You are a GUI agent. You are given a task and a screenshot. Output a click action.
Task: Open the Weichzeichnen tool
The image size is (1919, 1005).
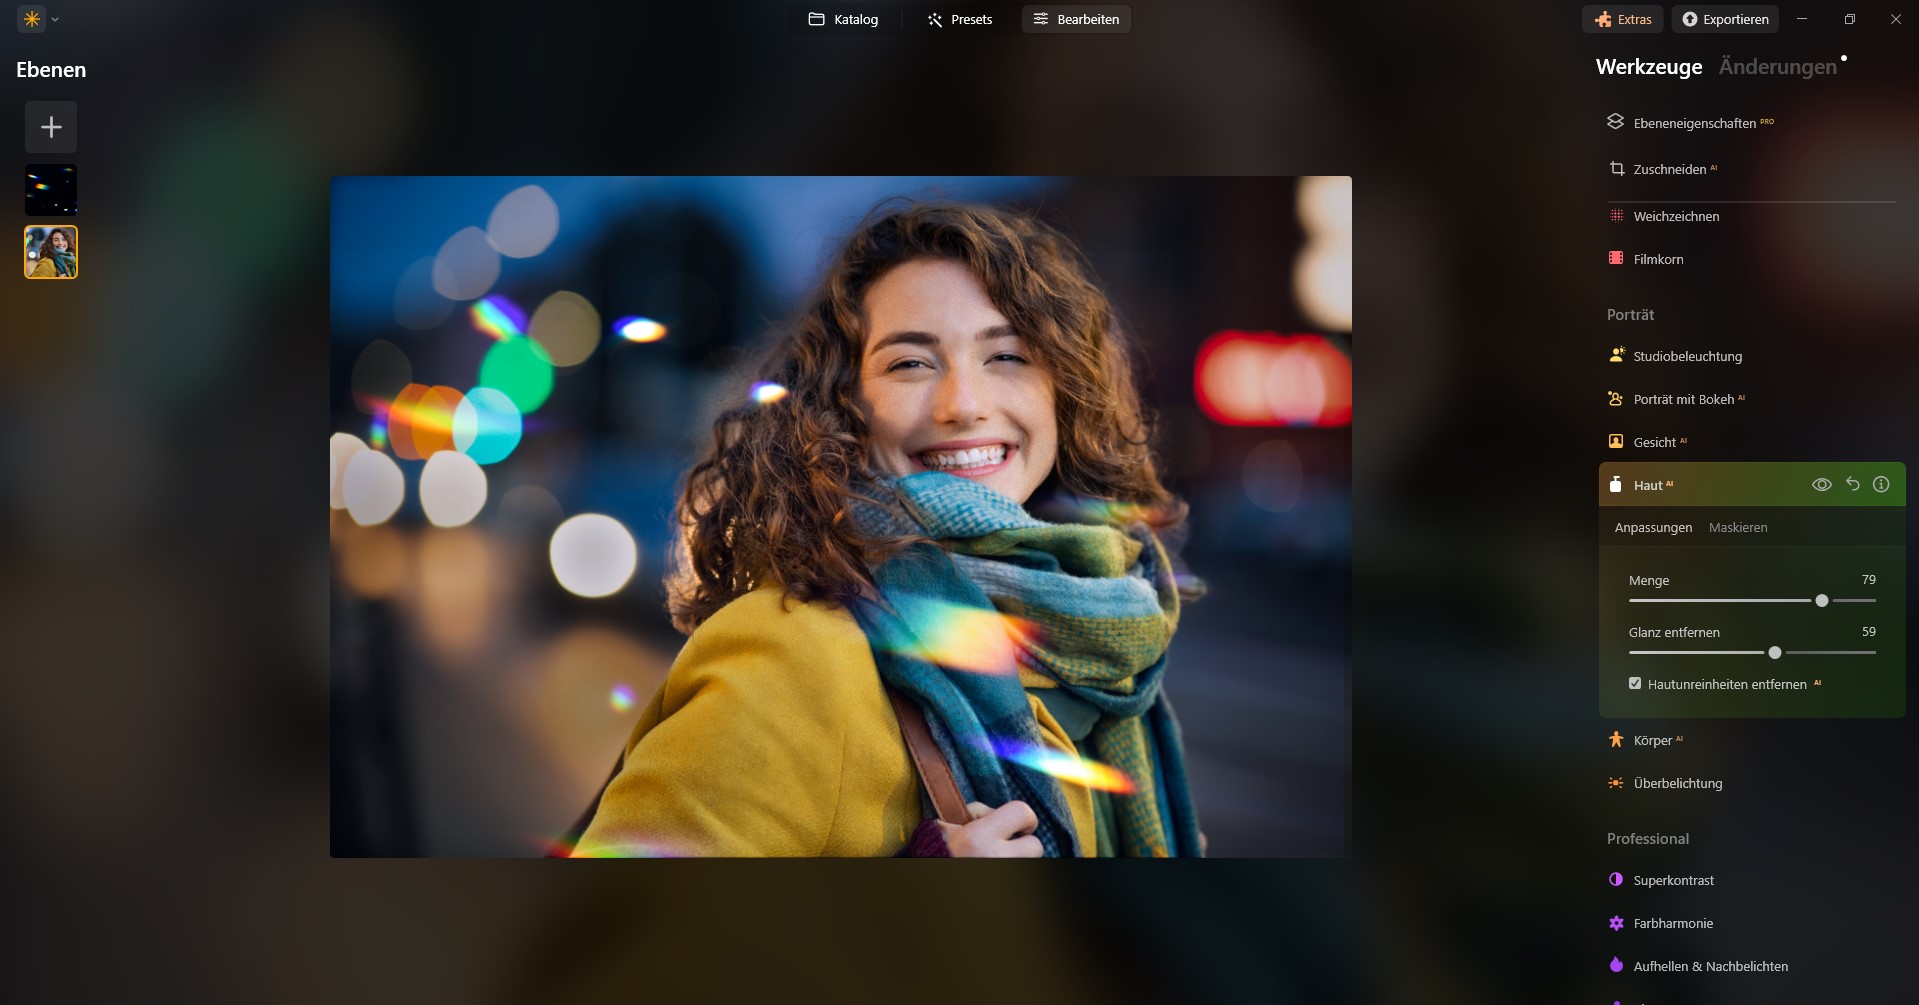(1675, 216)
